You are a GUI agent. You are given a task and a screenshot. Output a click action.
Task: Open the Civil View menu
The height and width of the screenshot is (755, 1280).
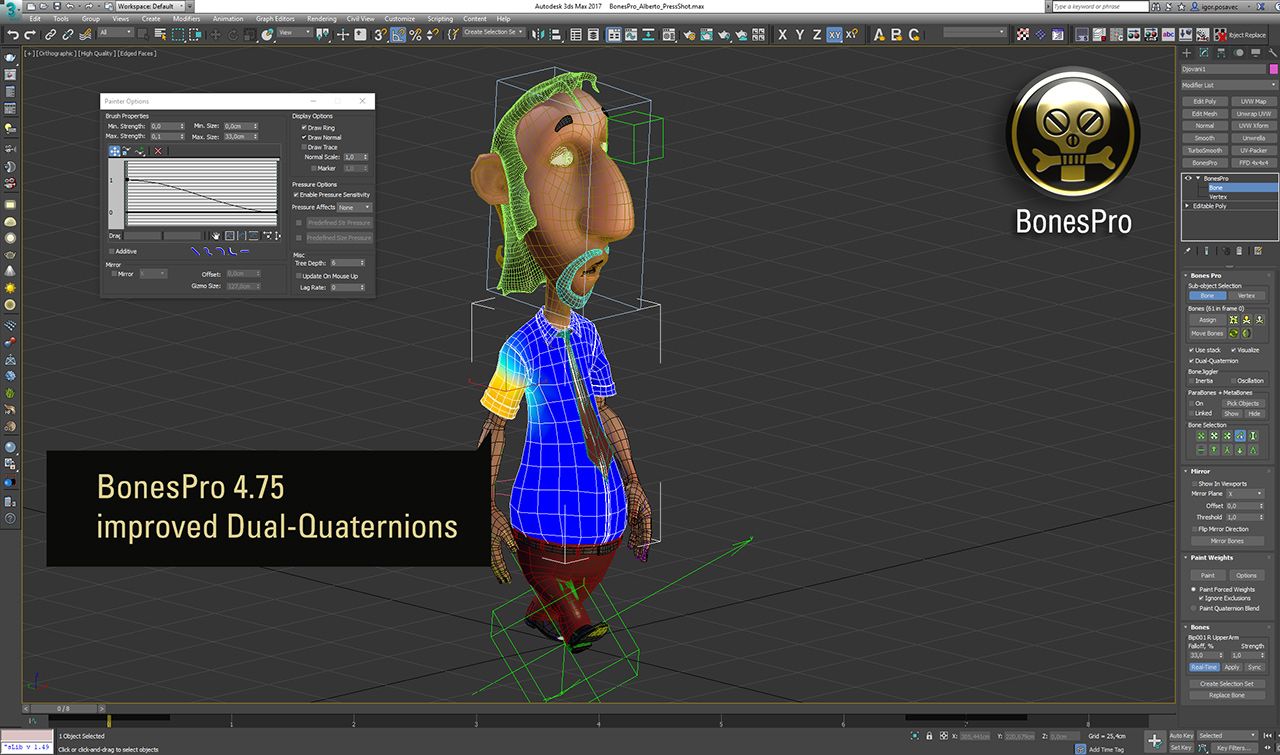(362, 18)
